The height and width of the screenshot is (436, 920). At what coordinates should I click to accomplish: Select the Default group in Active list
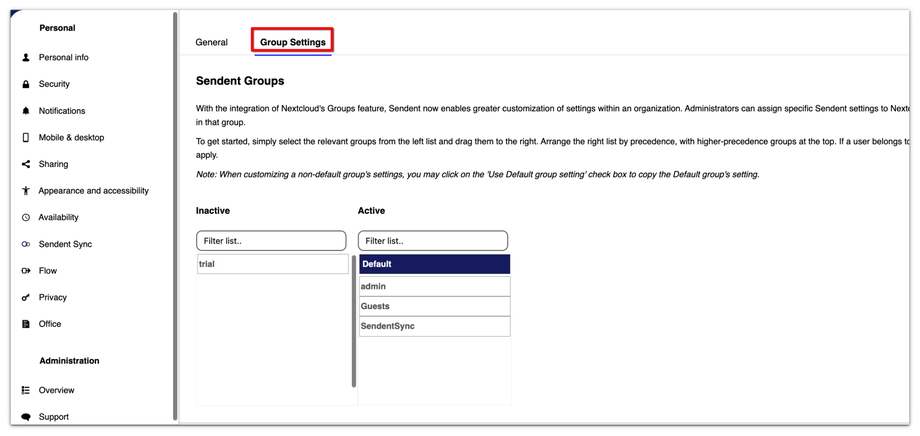[434, 265]
